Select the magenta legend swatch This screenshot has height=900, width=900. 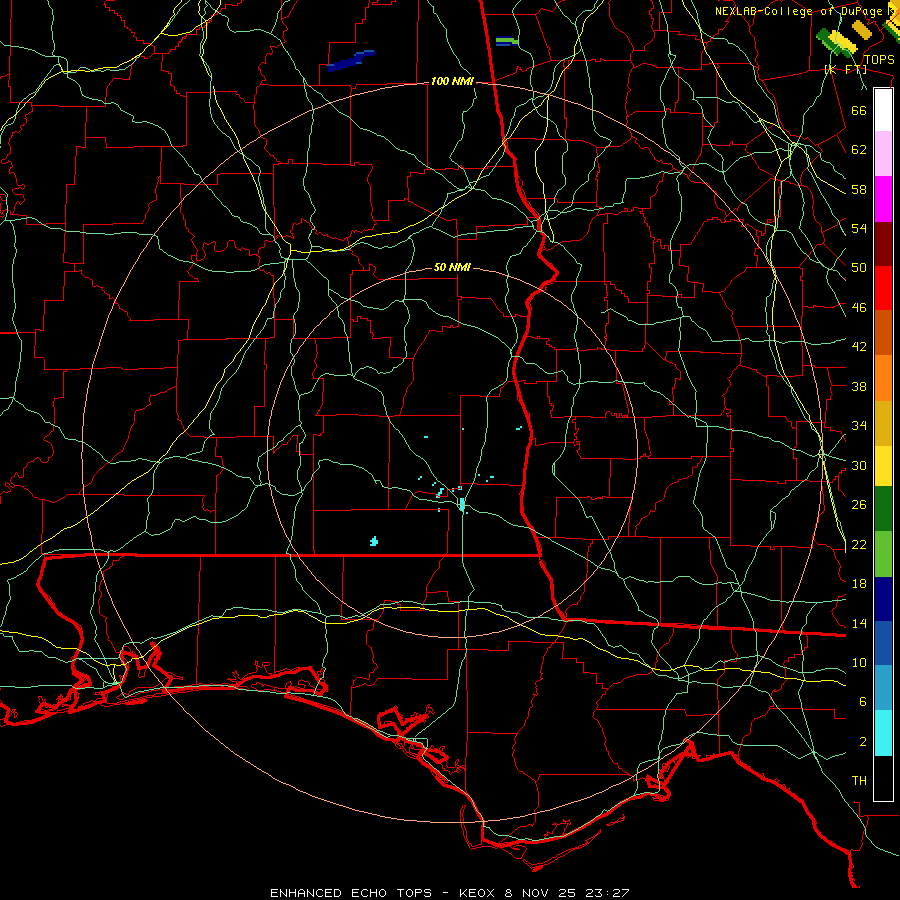(x=883, y=199)
